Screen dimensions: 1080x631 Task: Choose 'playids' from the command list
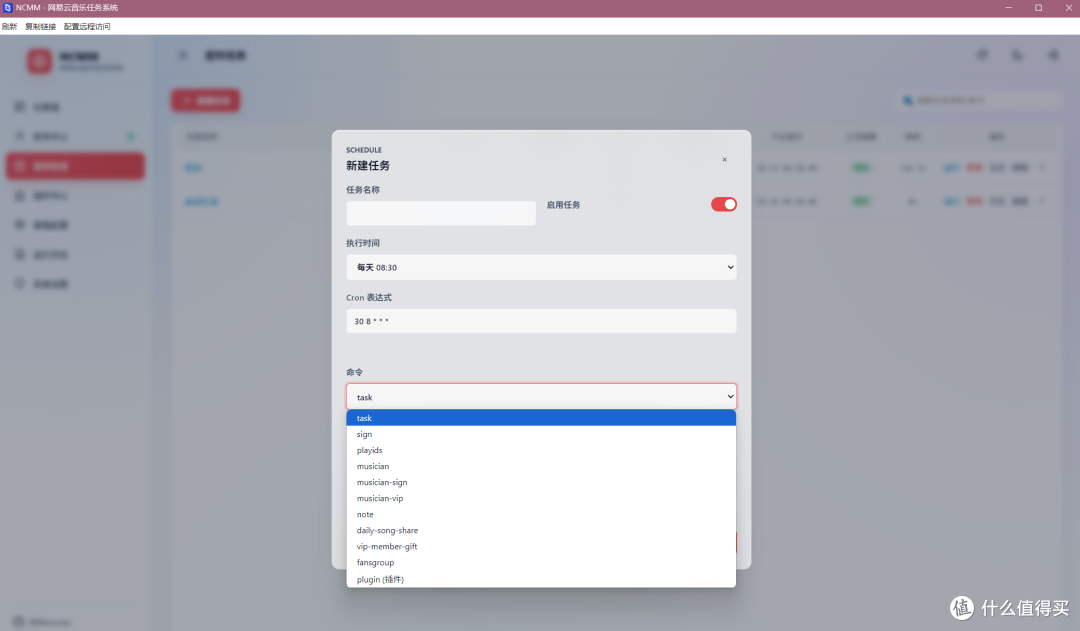pyautogui.click(x=541, y=450)
